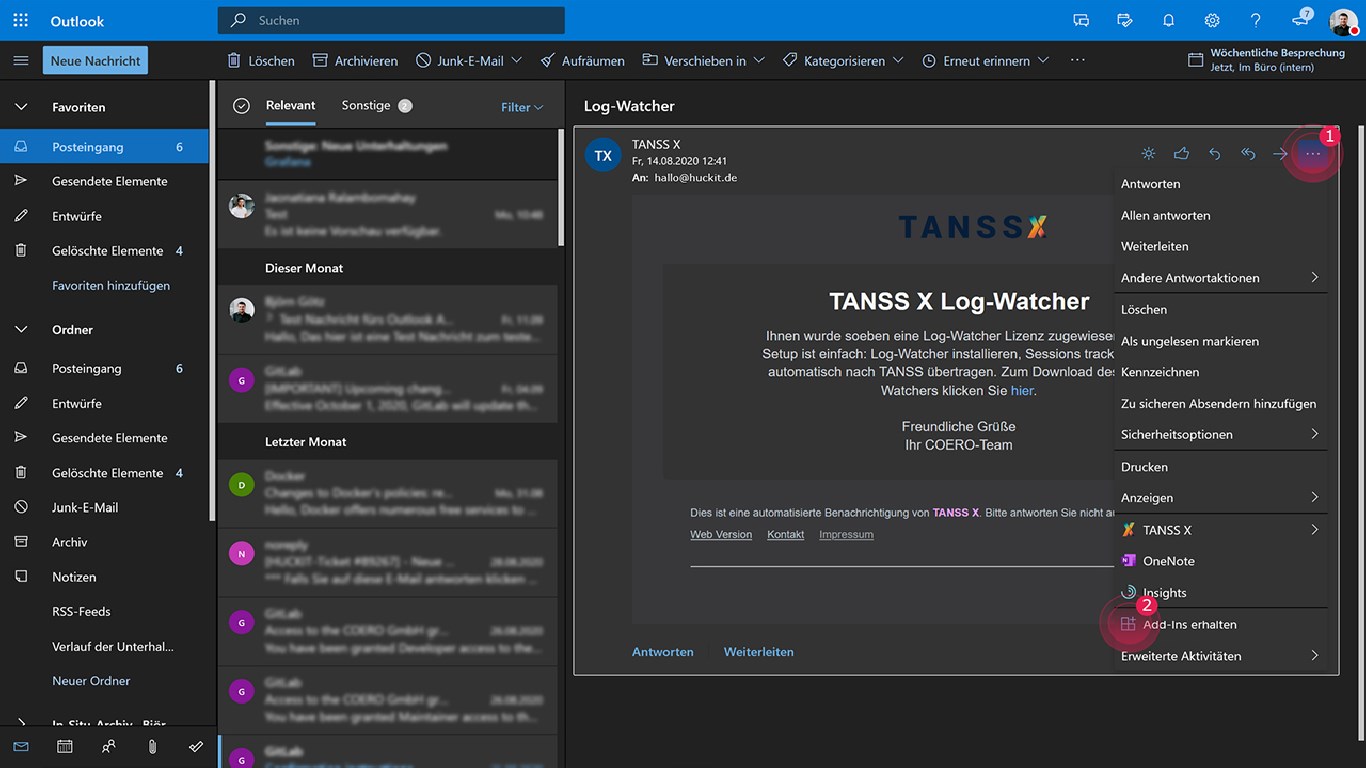This screenshot has height=768, width=1366.
Task: Expand Andere Antwortaktionen submenu
Action: pos(1220,278)
